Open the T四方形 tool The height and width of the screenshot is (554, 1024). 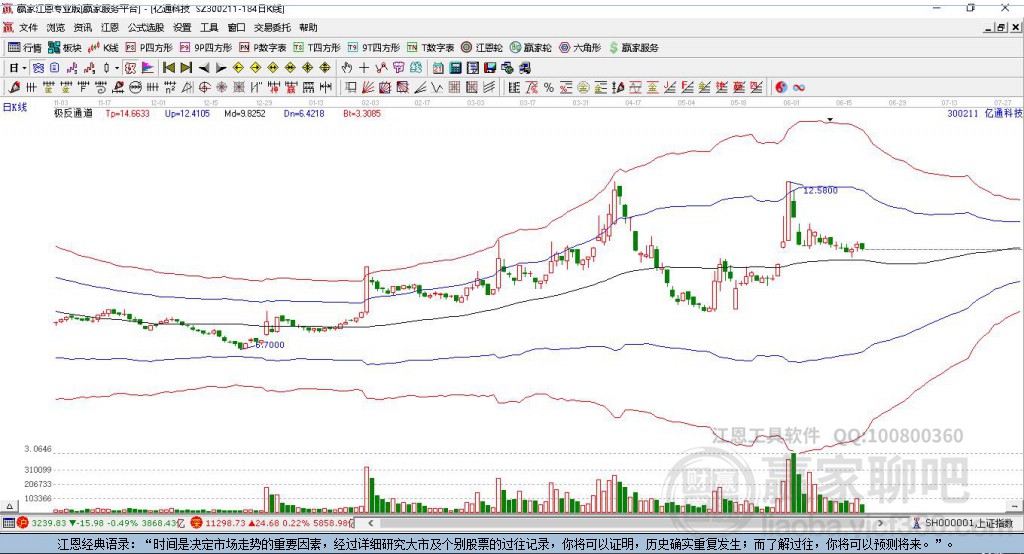click(317, 48)
